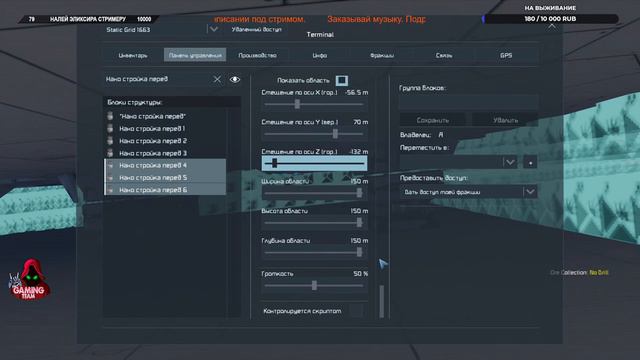Viewport: 640px width, 360px height.
Task: Toggle hidden blocks with the eye icon
Action: click(x=235, y=80)
